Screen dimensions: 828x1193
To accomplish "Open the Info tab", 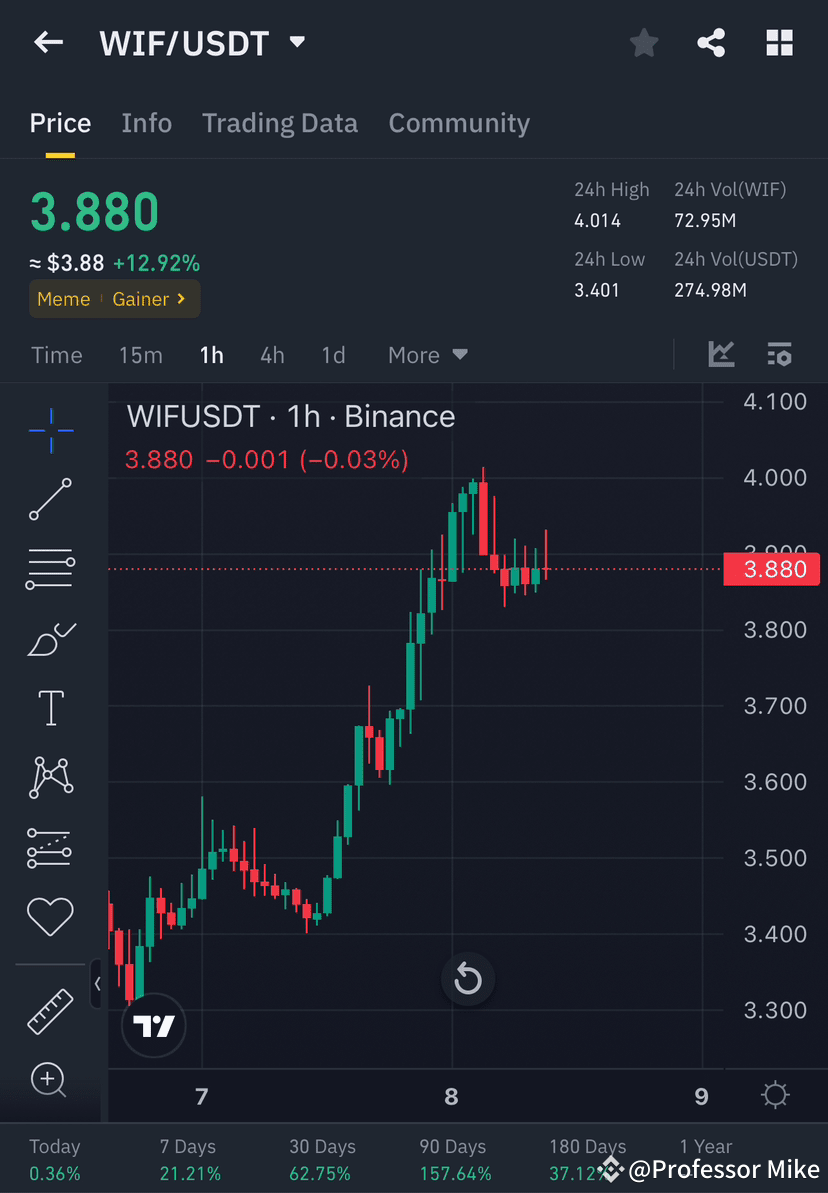I will coord(146,122).
